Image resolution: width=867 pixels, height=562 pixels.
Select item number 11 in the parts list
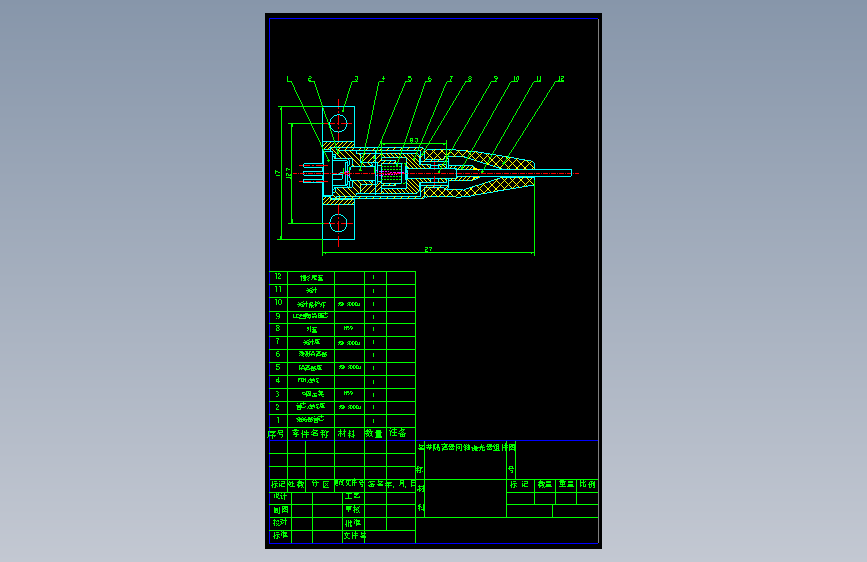coord(278,289)
